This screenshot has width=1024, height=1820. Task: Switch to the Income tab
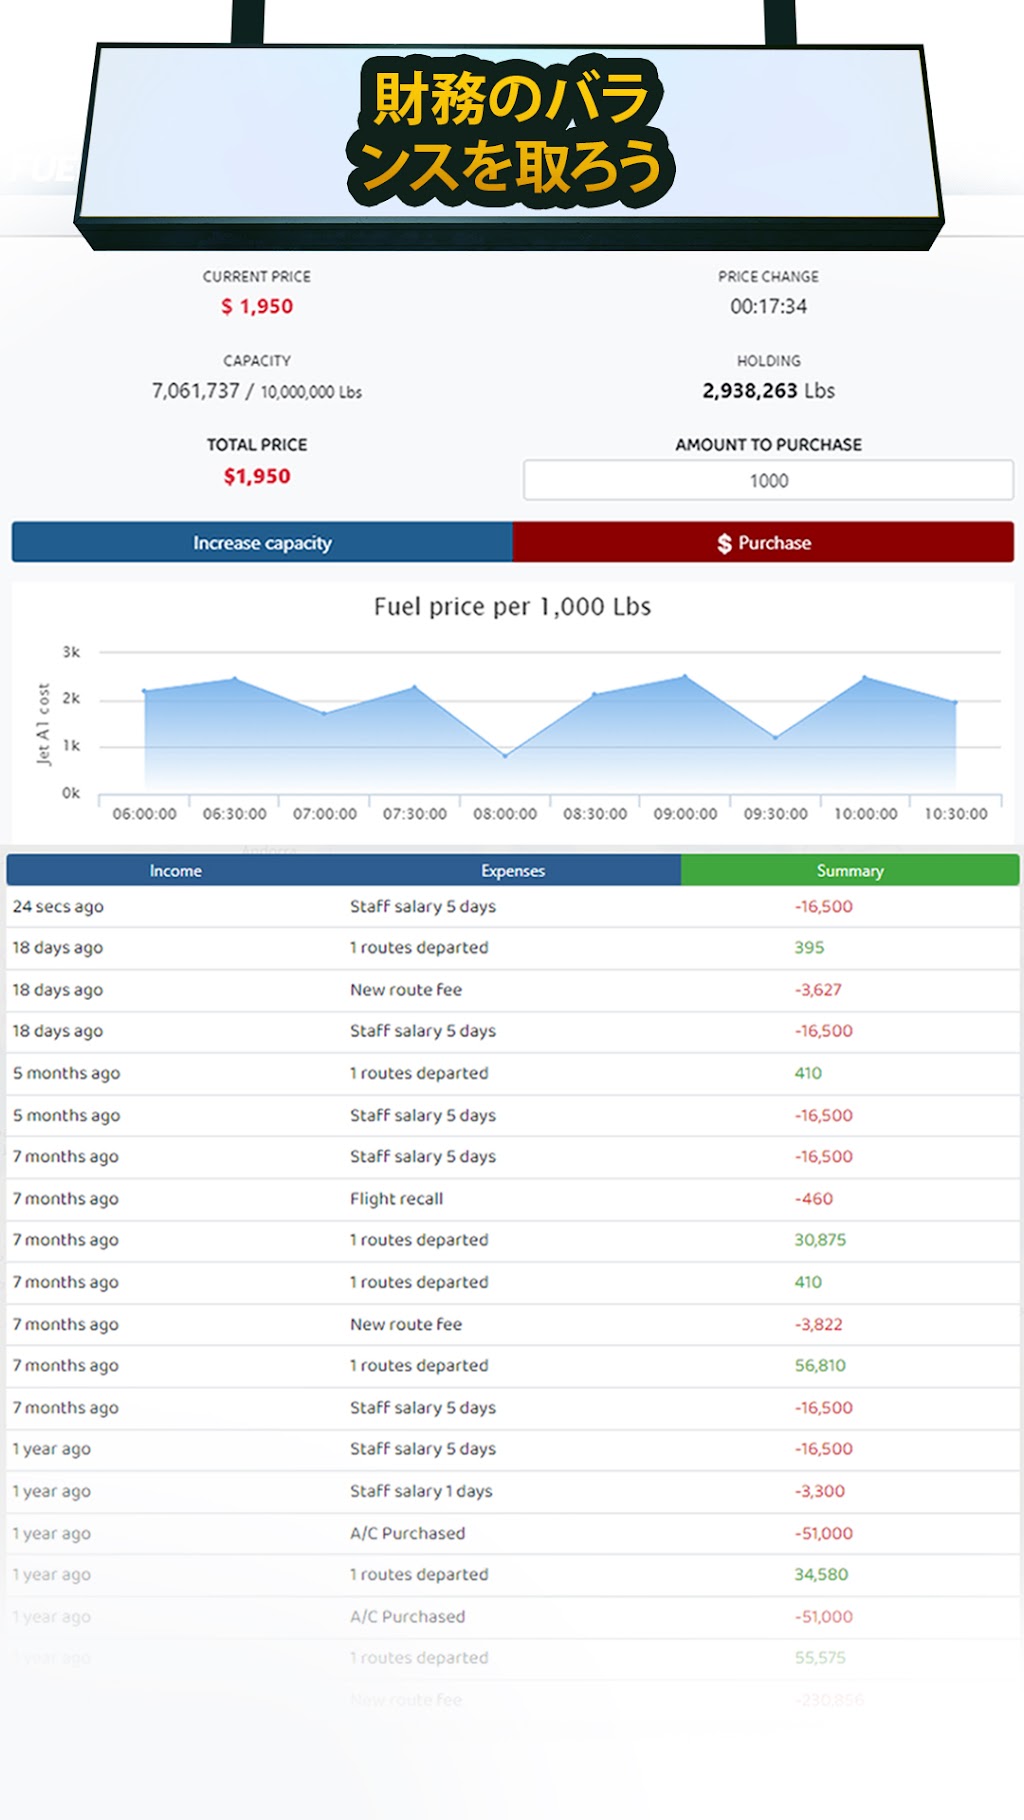pyautogui.click(x=176, y=870)
